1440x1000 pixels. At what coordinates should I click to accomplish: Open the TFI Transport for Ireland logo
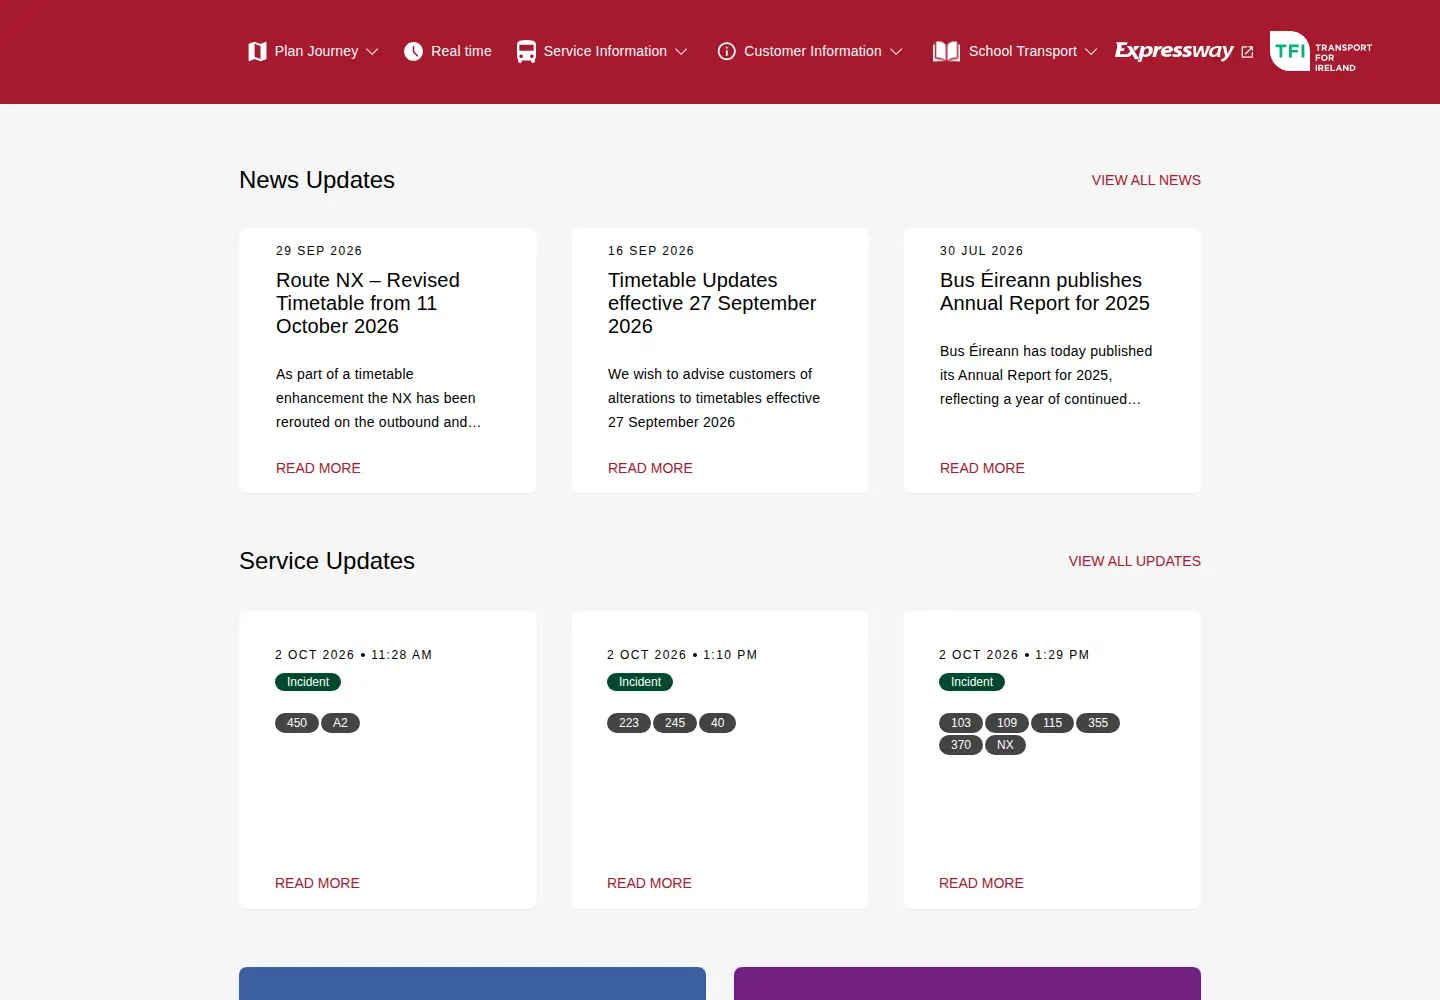click(1321, 51)
